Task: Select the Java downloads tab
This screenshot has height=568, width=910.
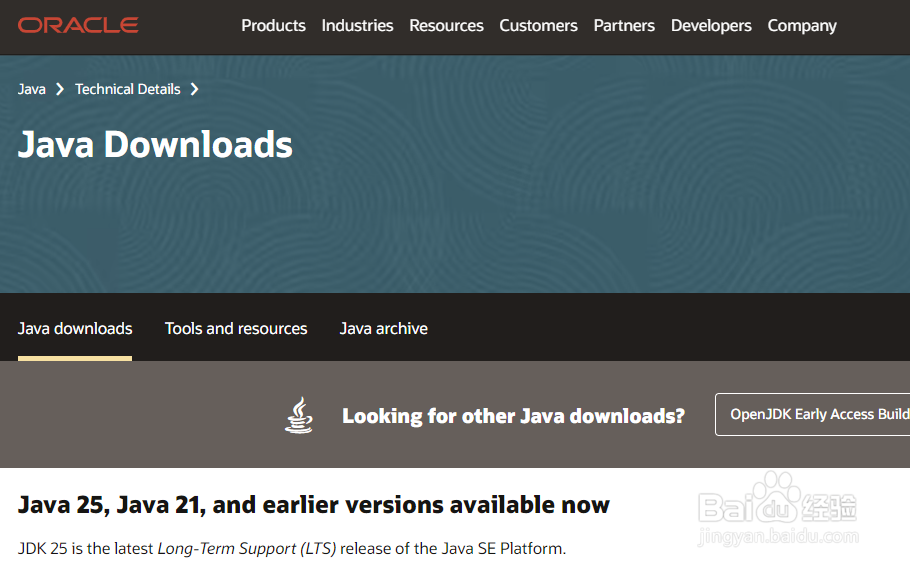Action: [x=75, y=328]
